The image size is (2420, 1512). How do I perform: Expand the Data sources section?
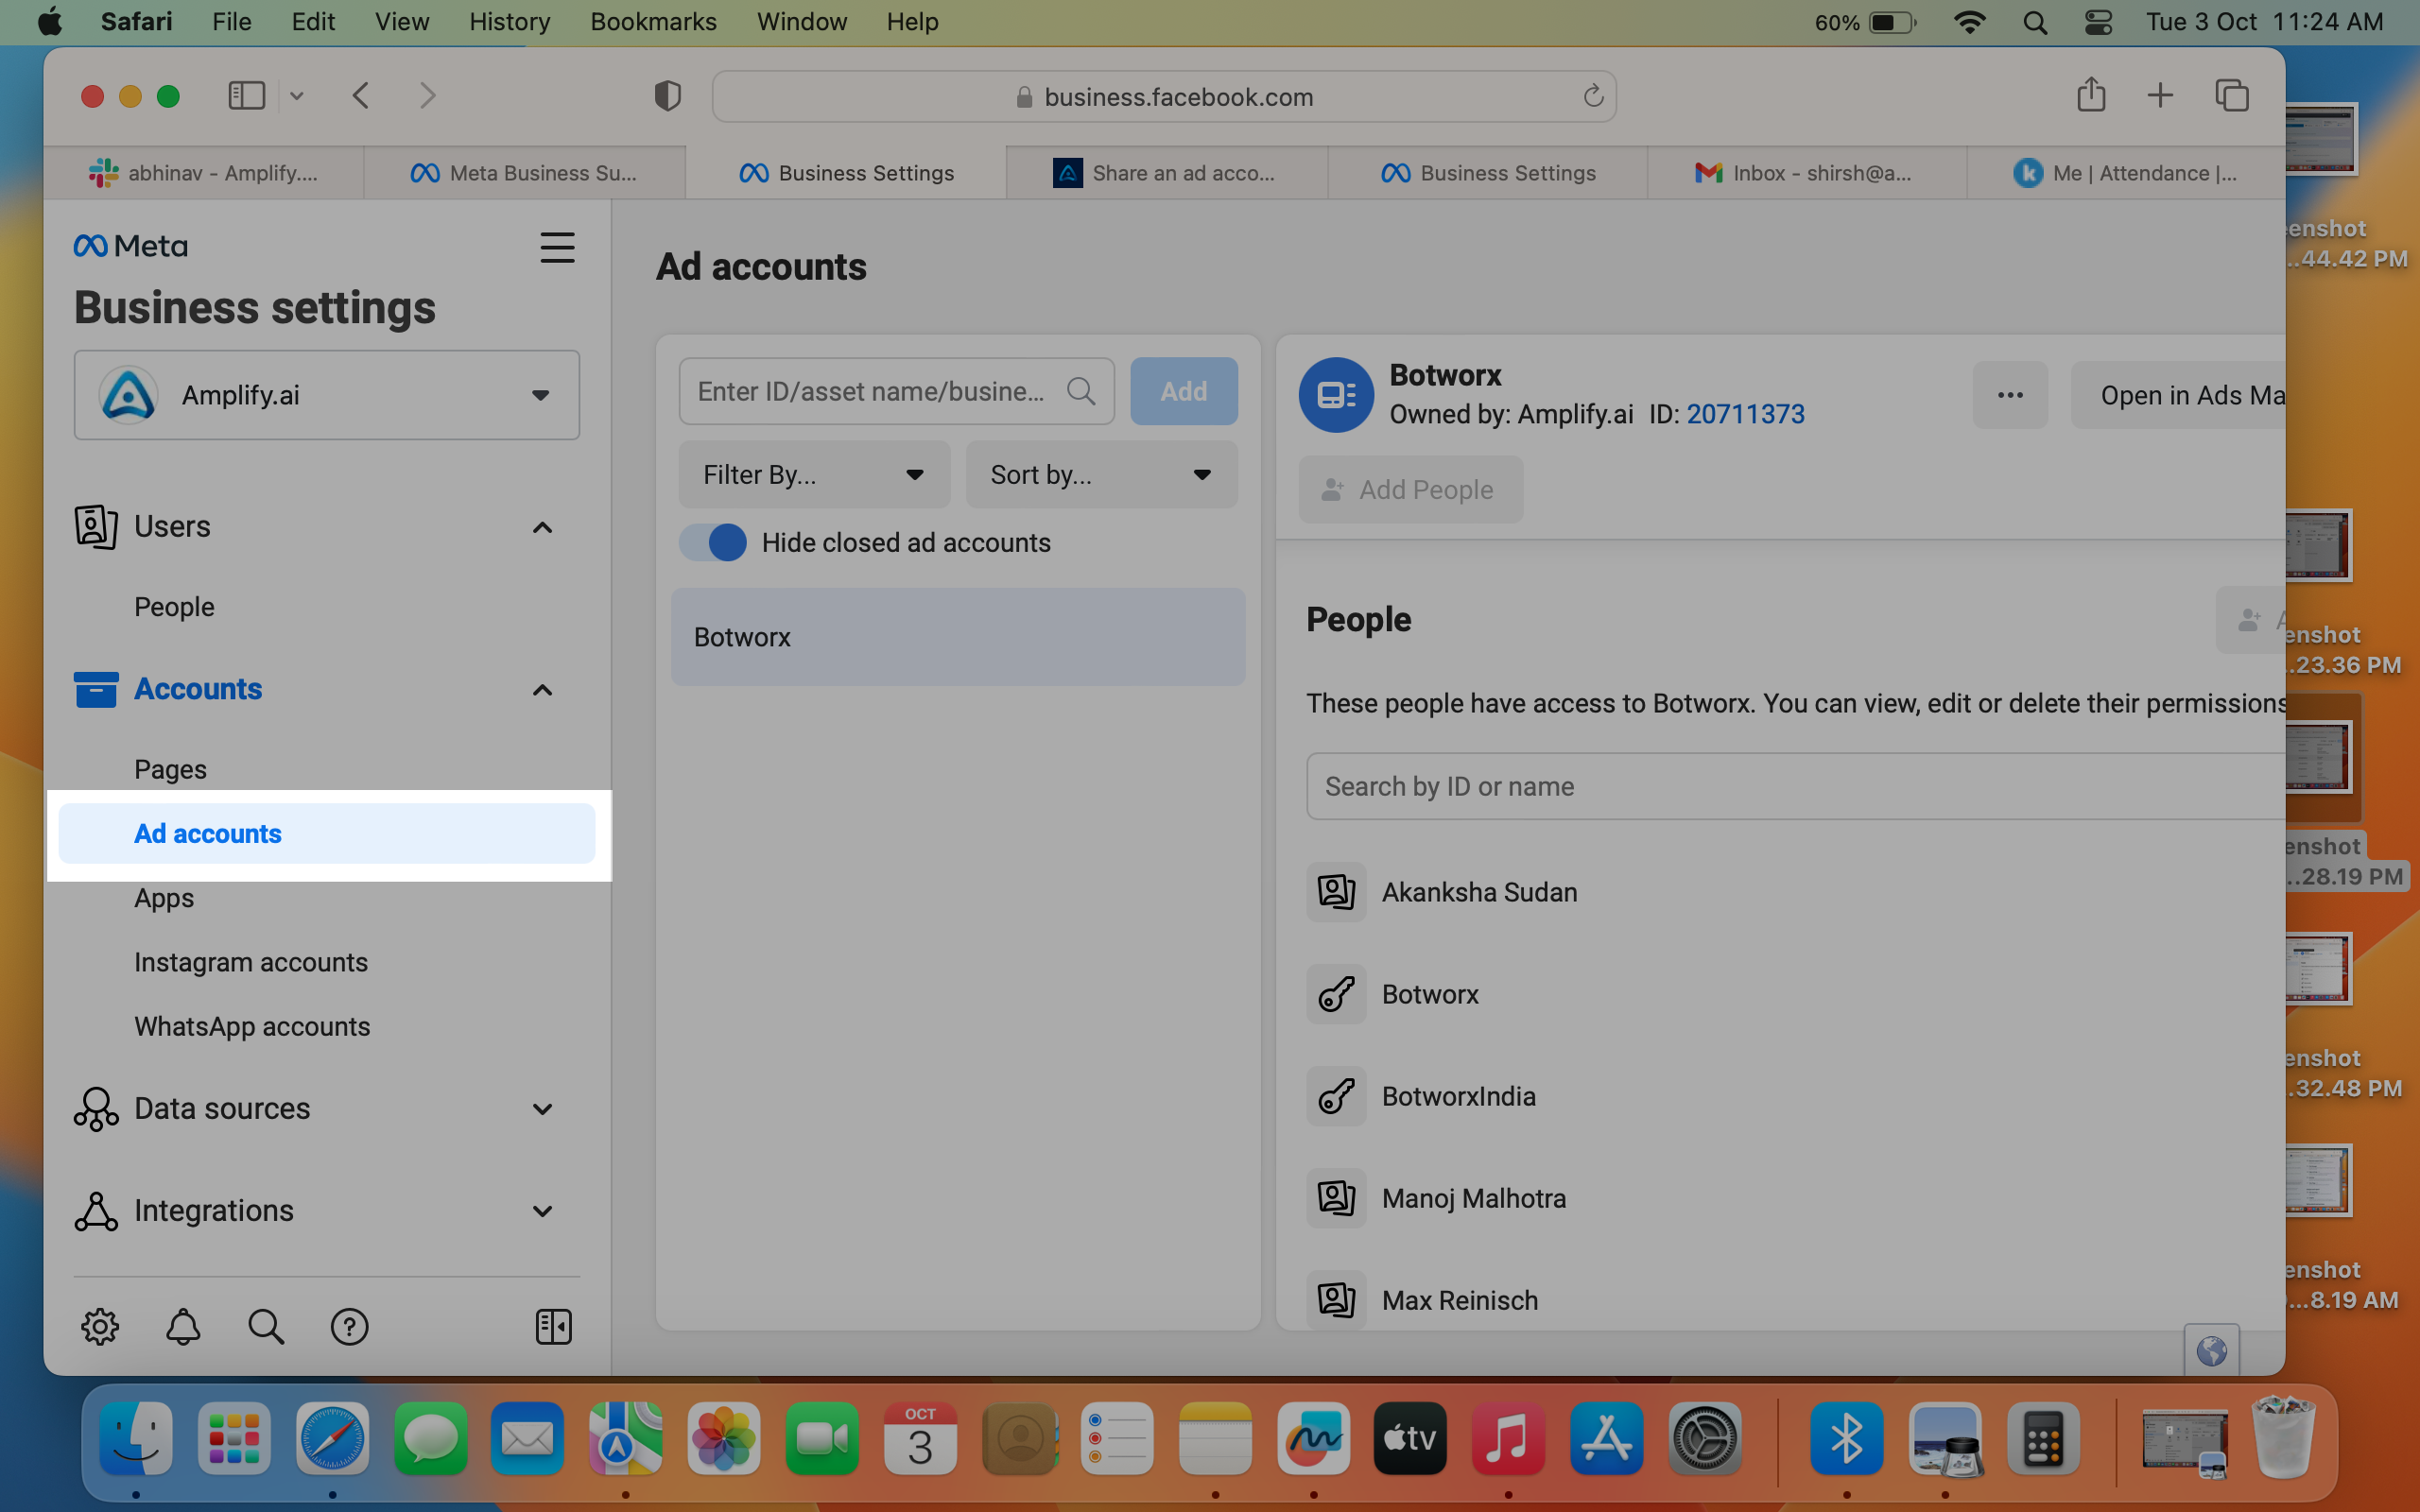[312, 1108]
